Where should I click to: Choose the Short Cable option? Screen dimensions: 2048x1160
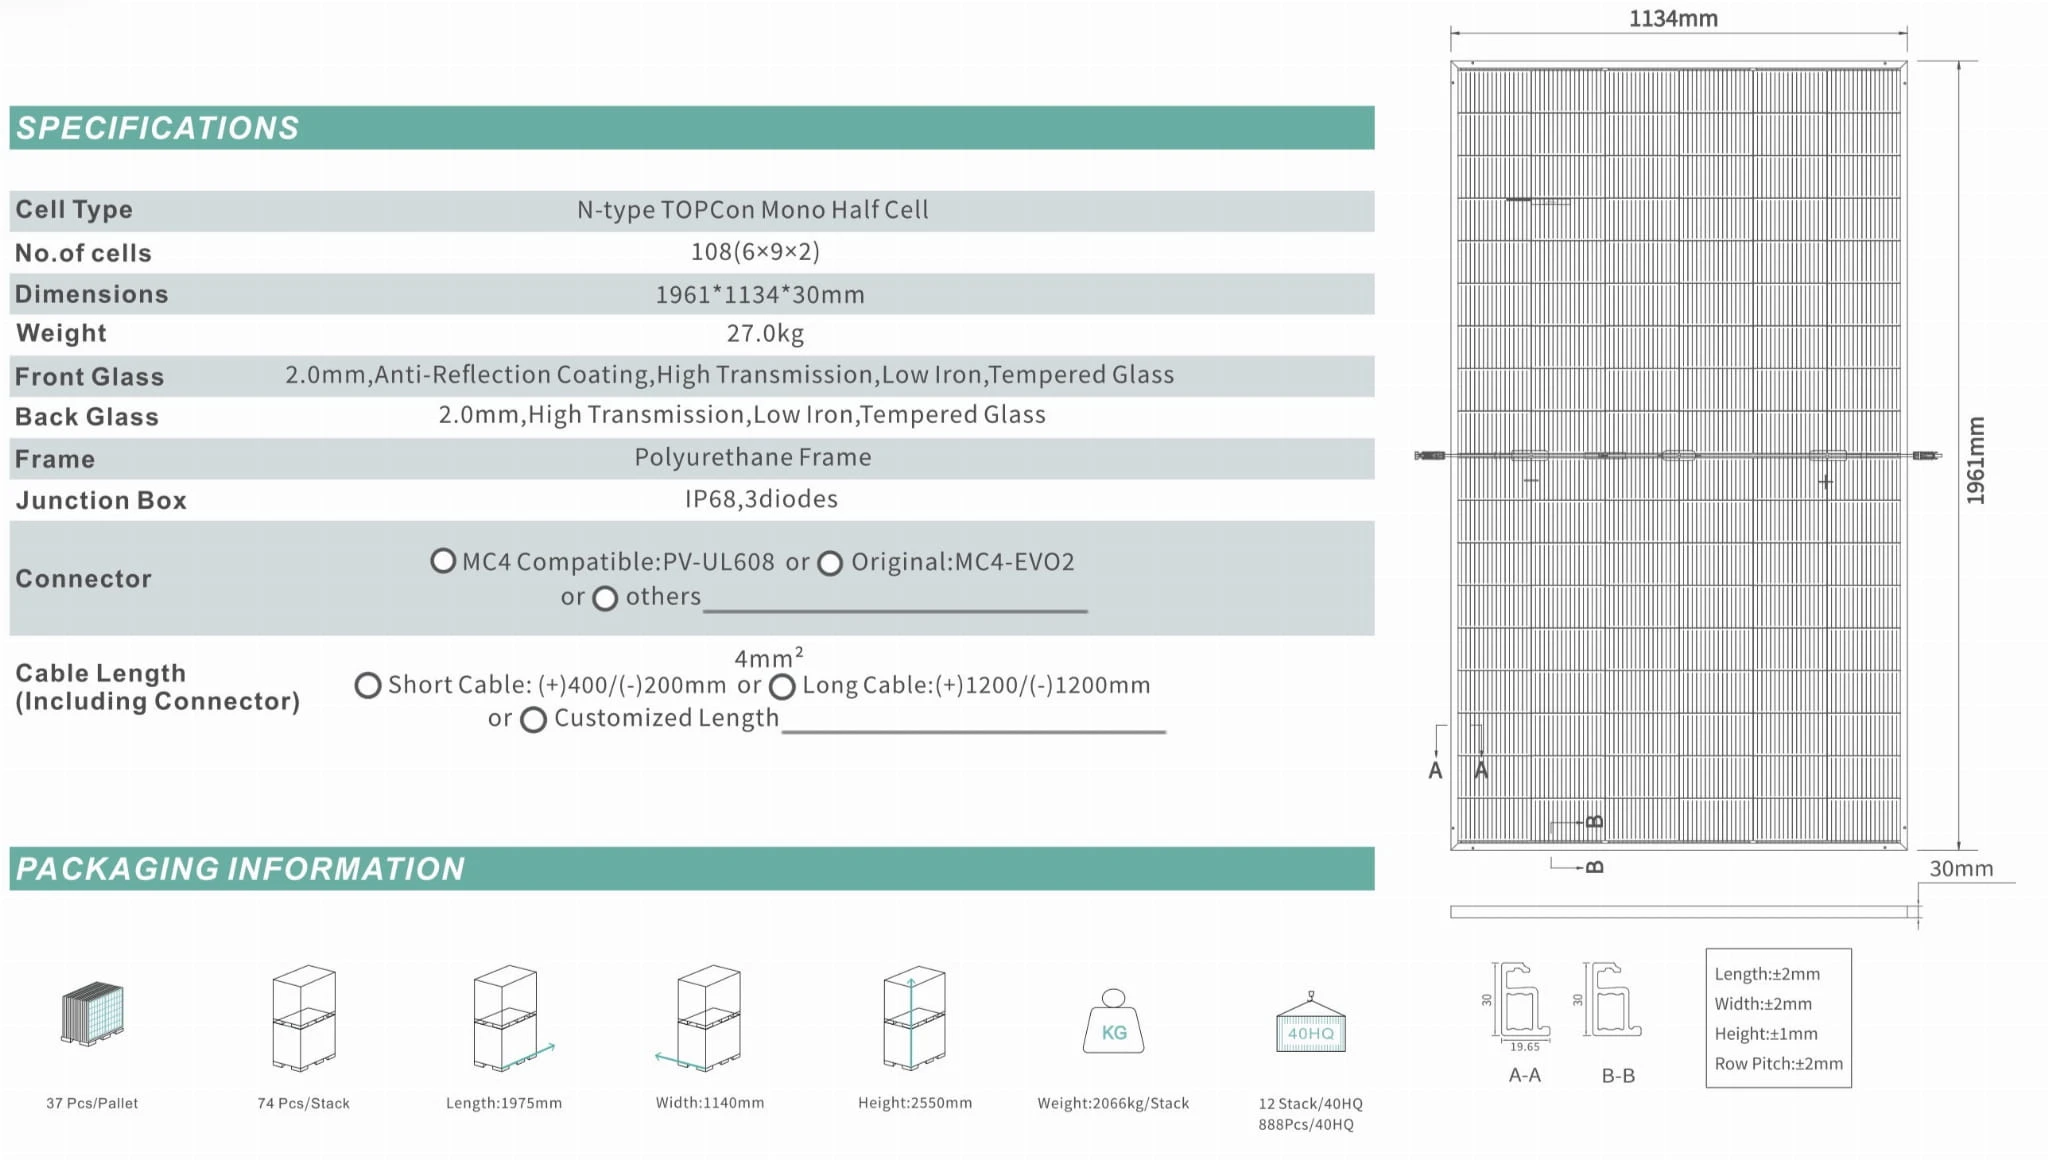click(368, 686)
